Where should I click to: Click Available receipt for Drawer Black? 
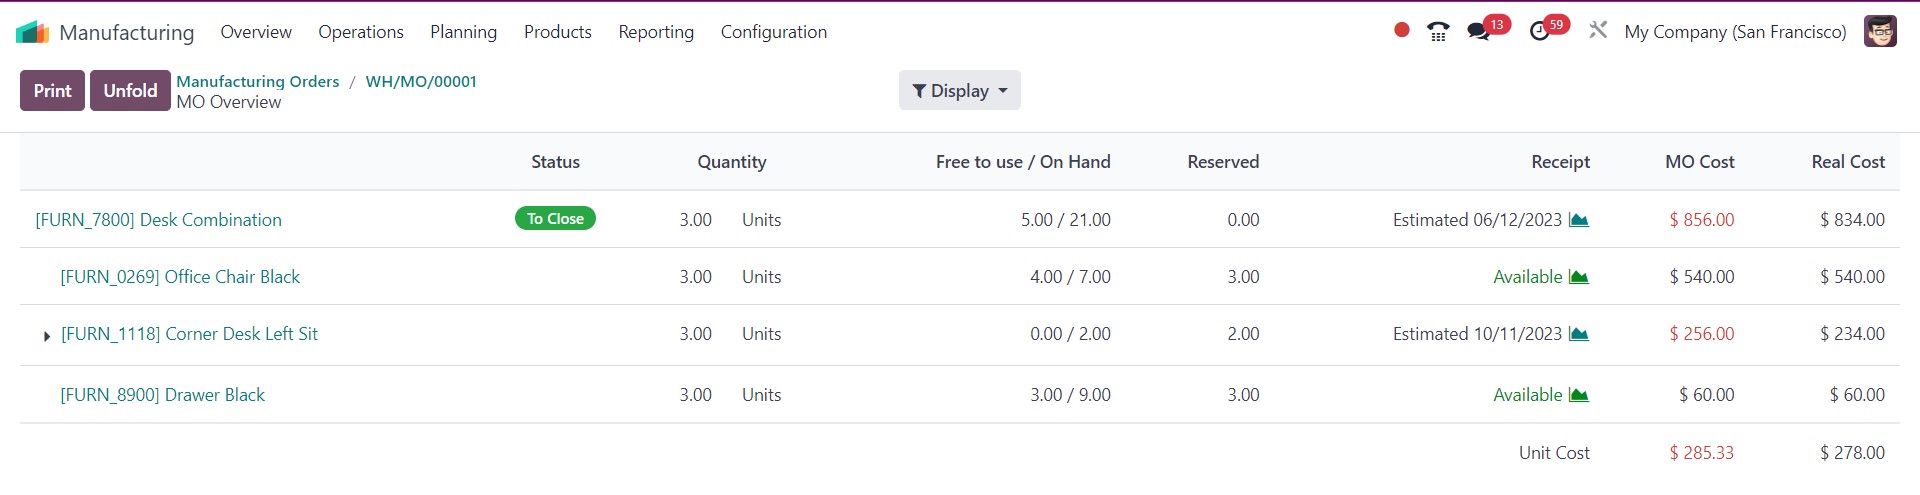point(1527,395)
